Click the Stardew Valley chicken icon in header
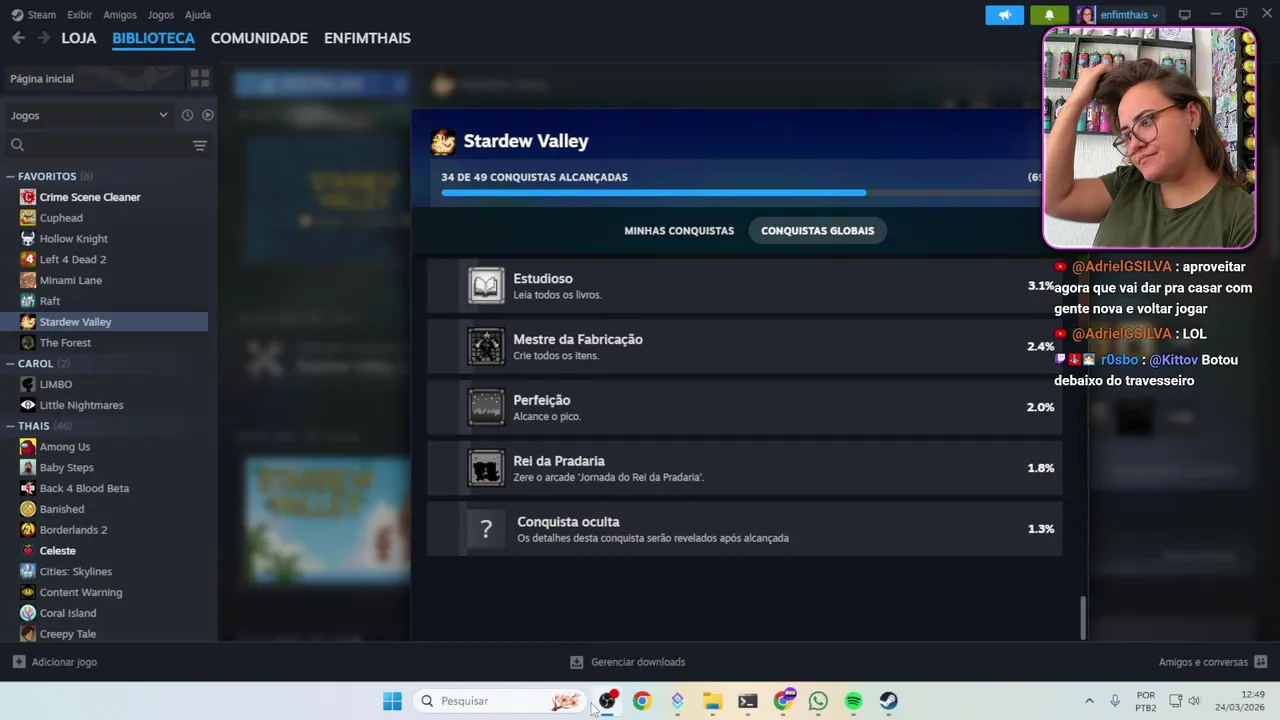This screenshot has height=720, width=1280. [443, 142]
